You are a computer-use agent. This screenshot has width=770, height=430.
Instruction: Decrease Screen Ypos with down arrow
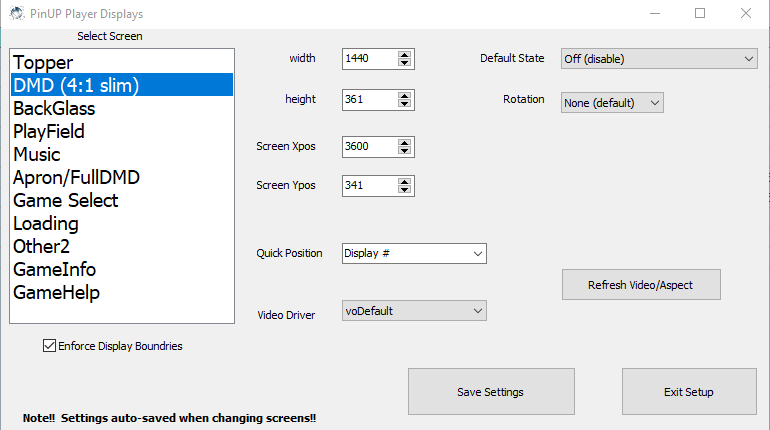(405, 190)
